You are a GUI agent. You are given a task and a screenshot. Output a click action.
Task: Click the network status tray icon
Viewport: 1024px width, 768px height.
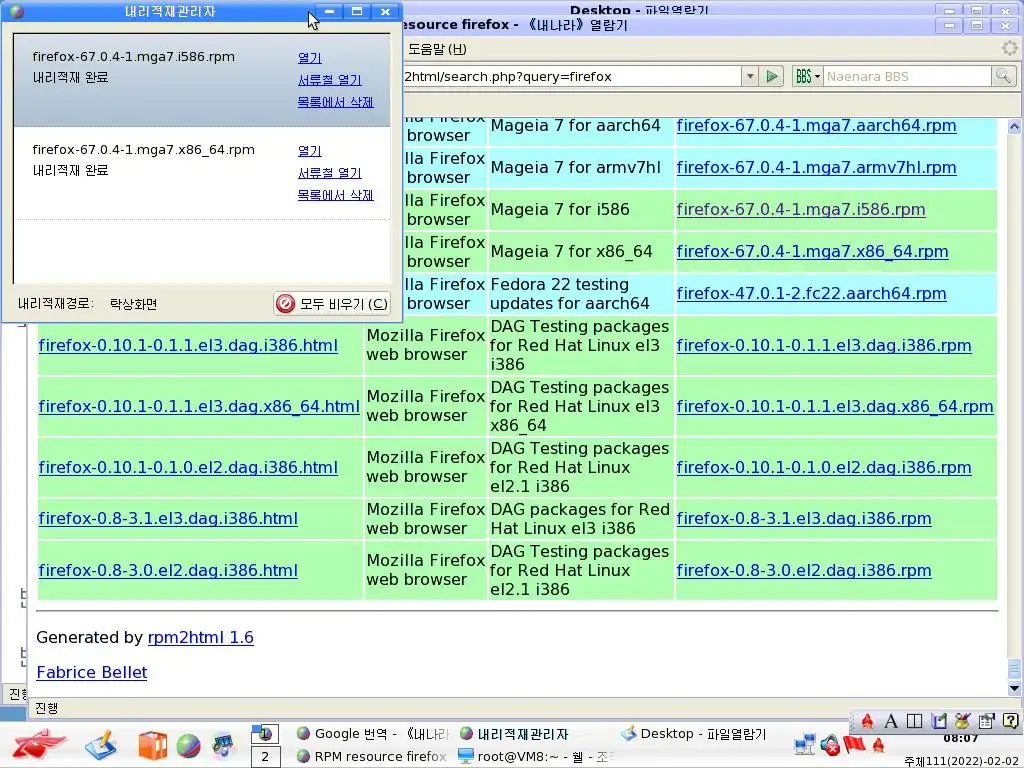coord(805,744)
